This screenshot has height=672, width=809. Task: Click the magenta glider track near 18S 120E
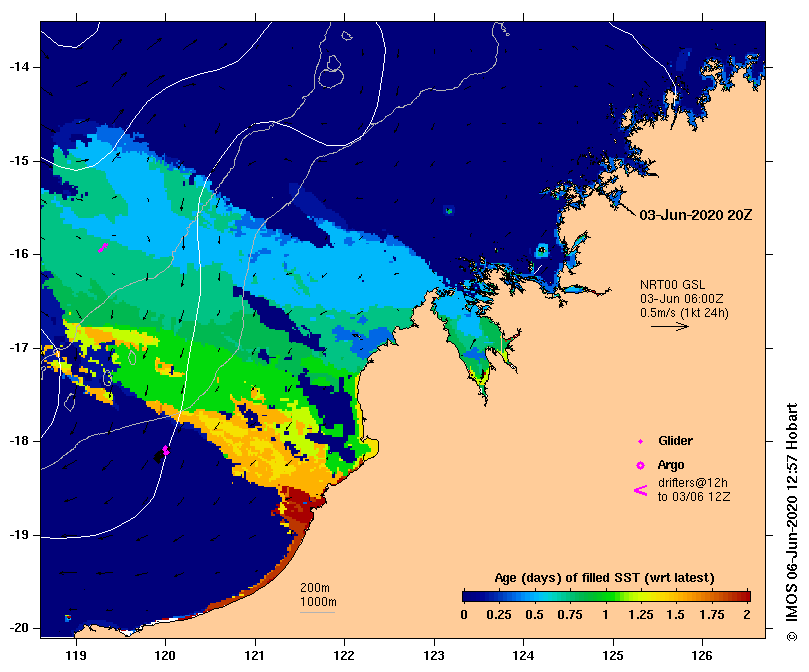(166, 451)
